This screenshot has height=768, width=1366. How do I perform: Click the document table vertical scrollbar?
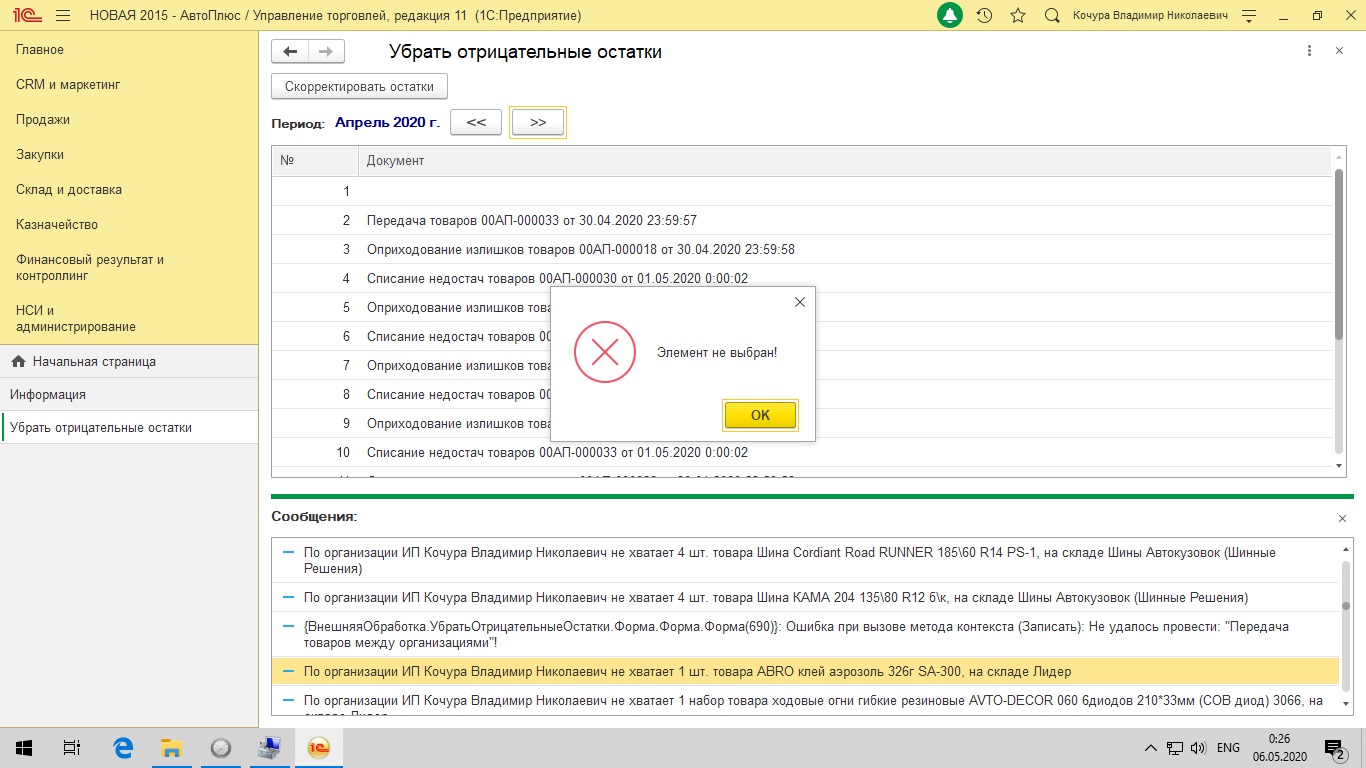[1339, 254]
